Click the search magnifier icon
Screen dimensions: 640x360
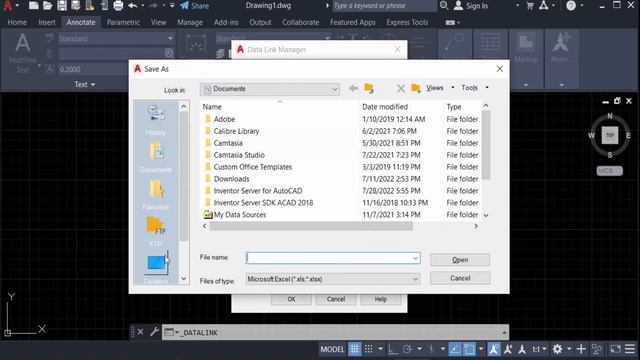(x=444, y=6)
